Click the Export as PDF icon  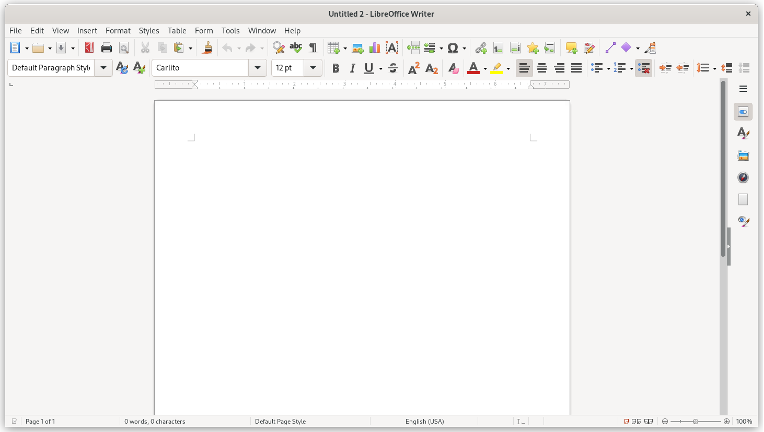[x=89, y=47]
